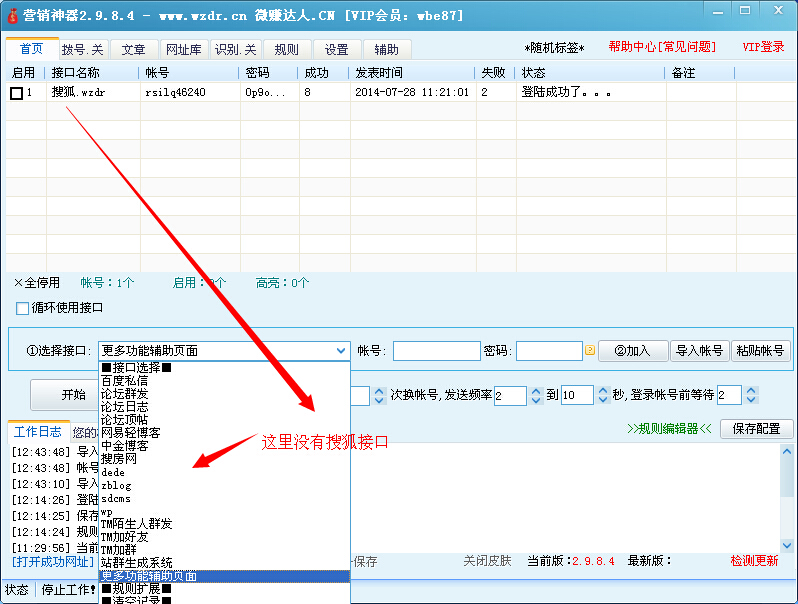Image resolution: width=798 pixels, height=604 pixels.
Task: Toggle the 循环使用接口 checkbox
Action: pos(22,308)
